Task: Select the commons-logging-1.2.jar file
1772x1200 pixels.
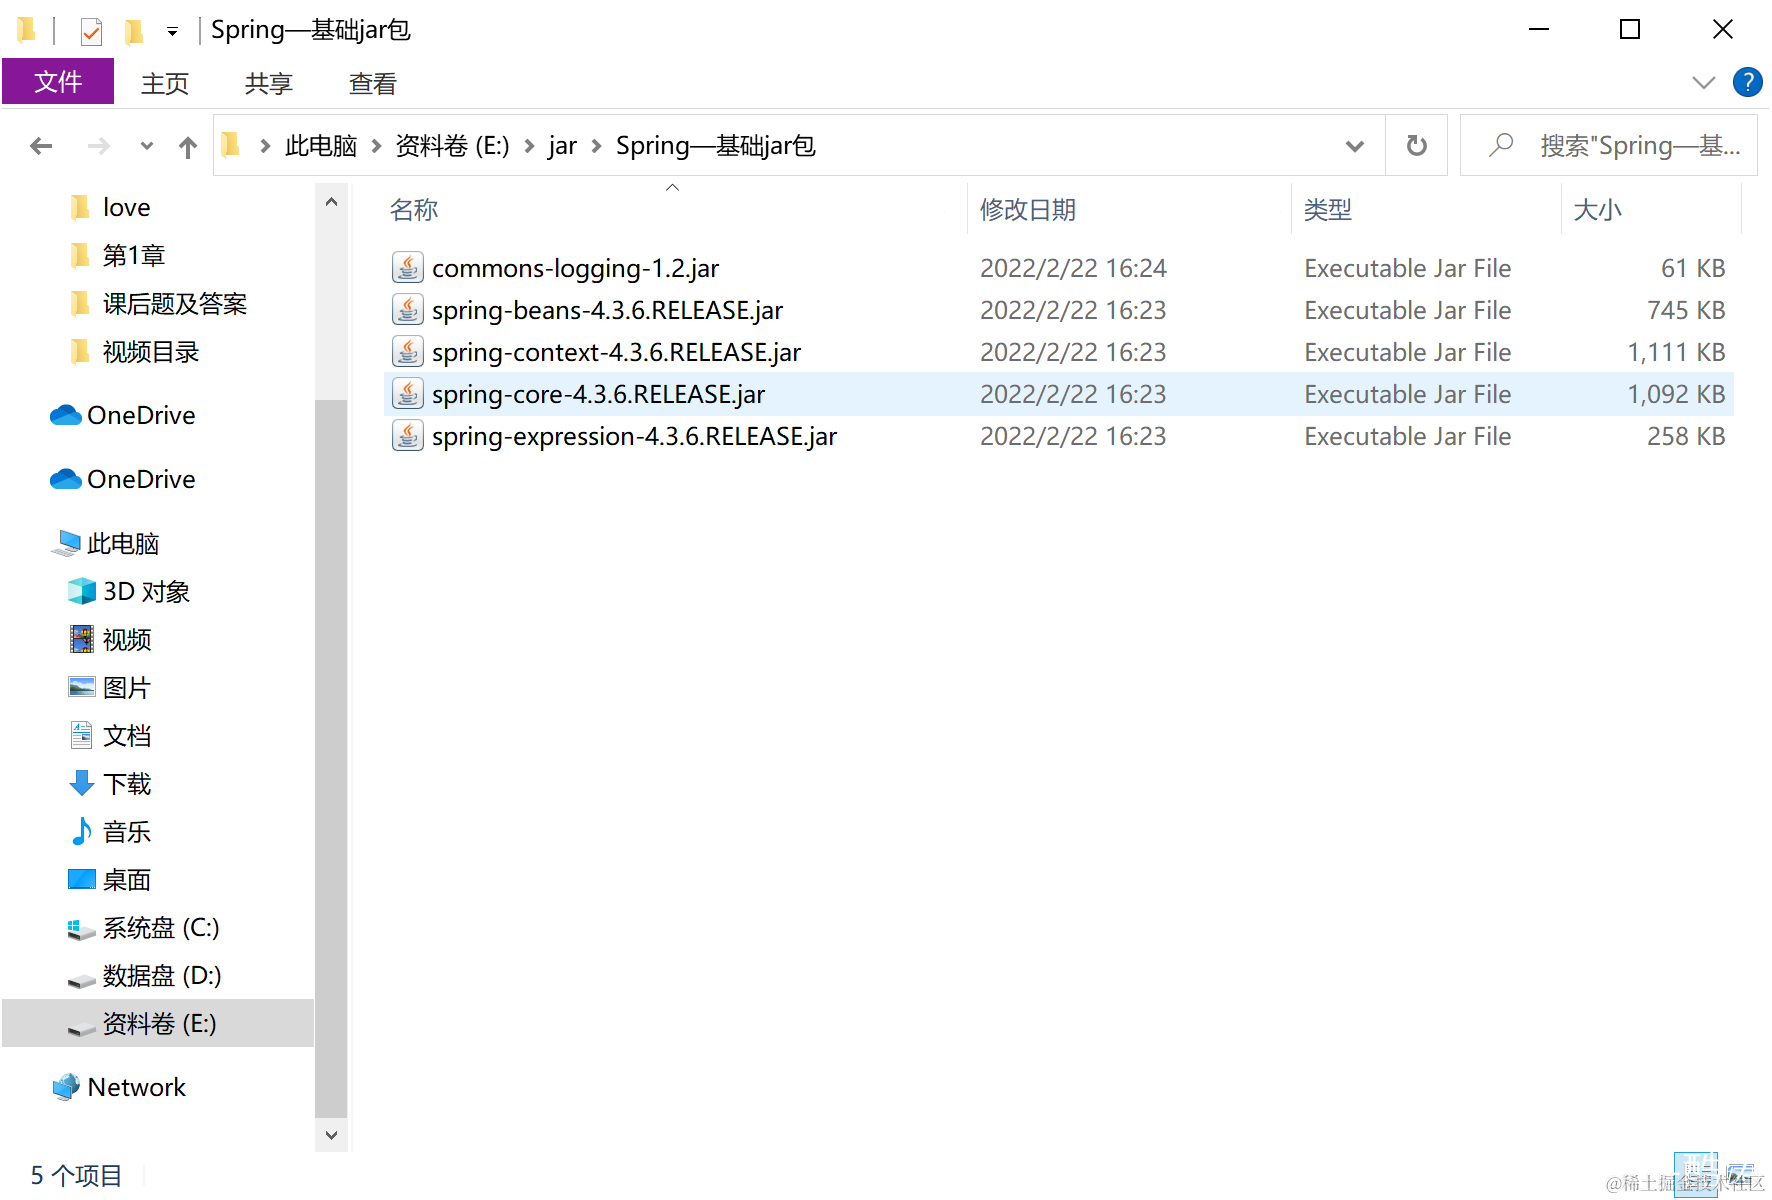Action: point(1058,268)
